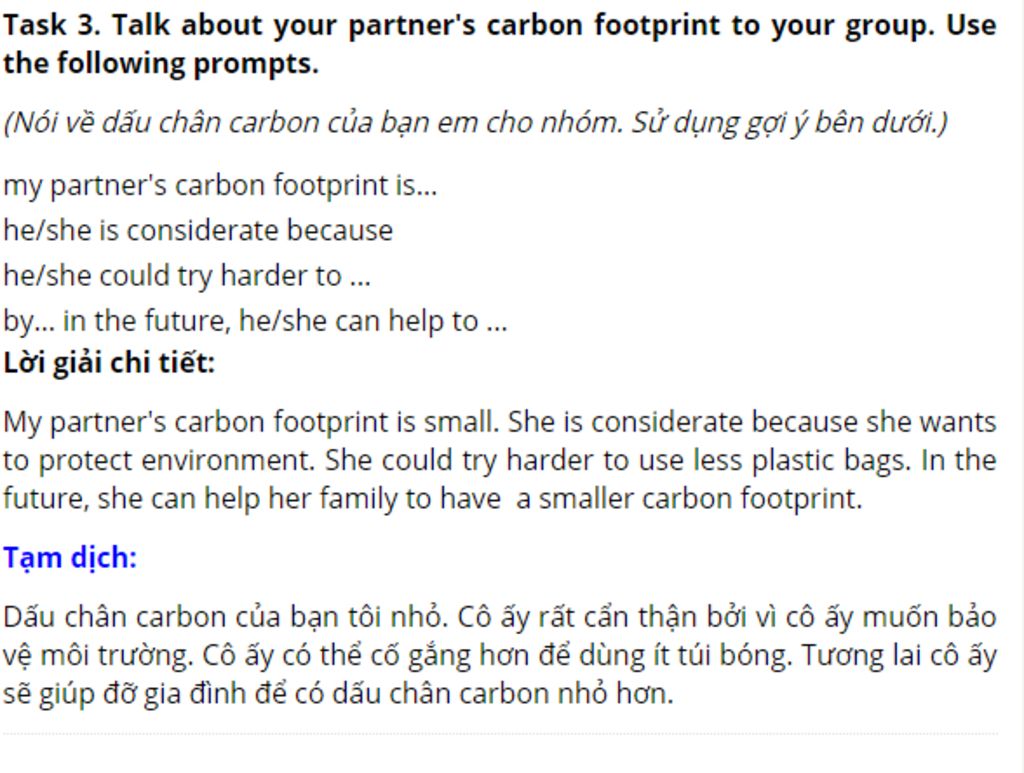Click the prompt 'my partner's carbon footprint is...'

(x=220, y=185)
